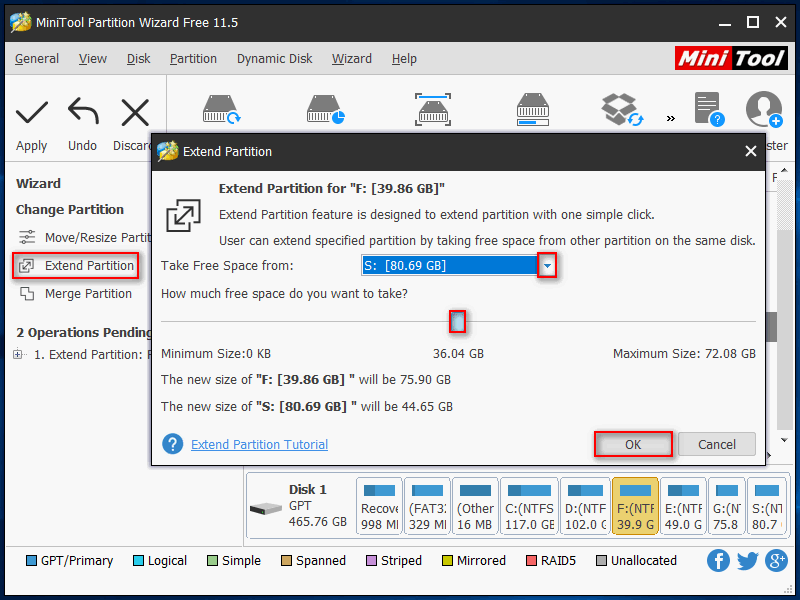Open the Help menu
The width and height of the screenshot is (800, 600).
coord(404,59)
